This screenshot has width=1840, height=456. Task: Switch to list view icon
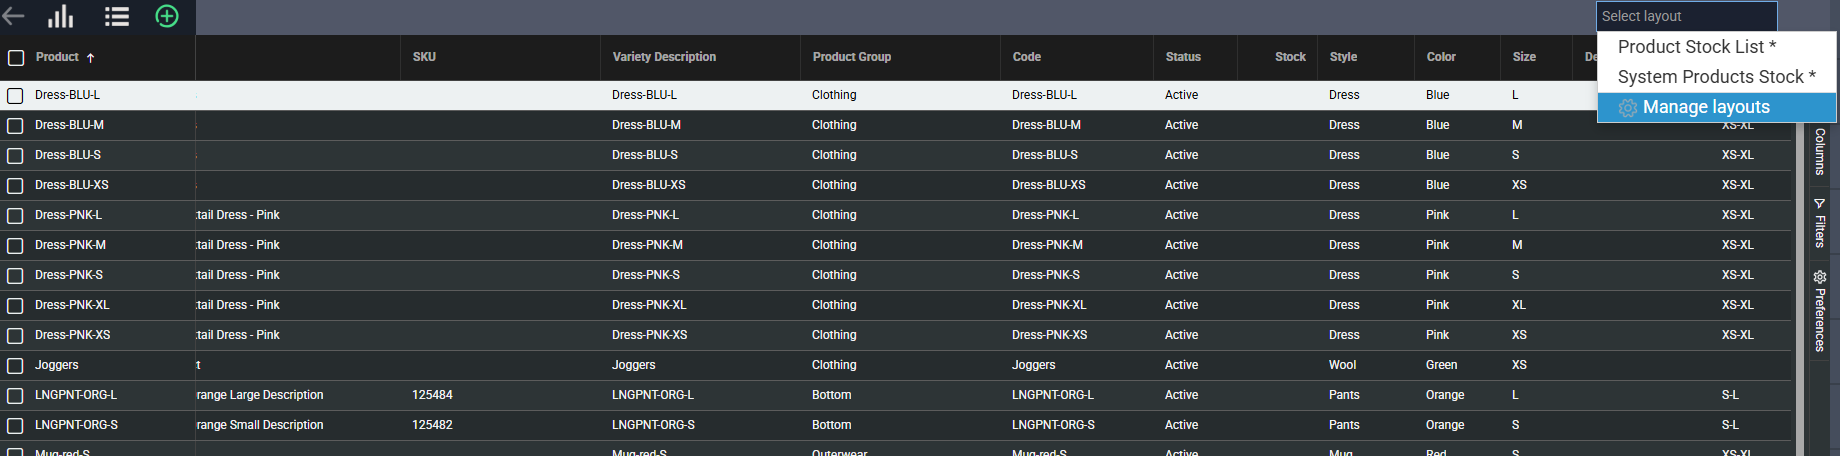(x=117, y=16)
